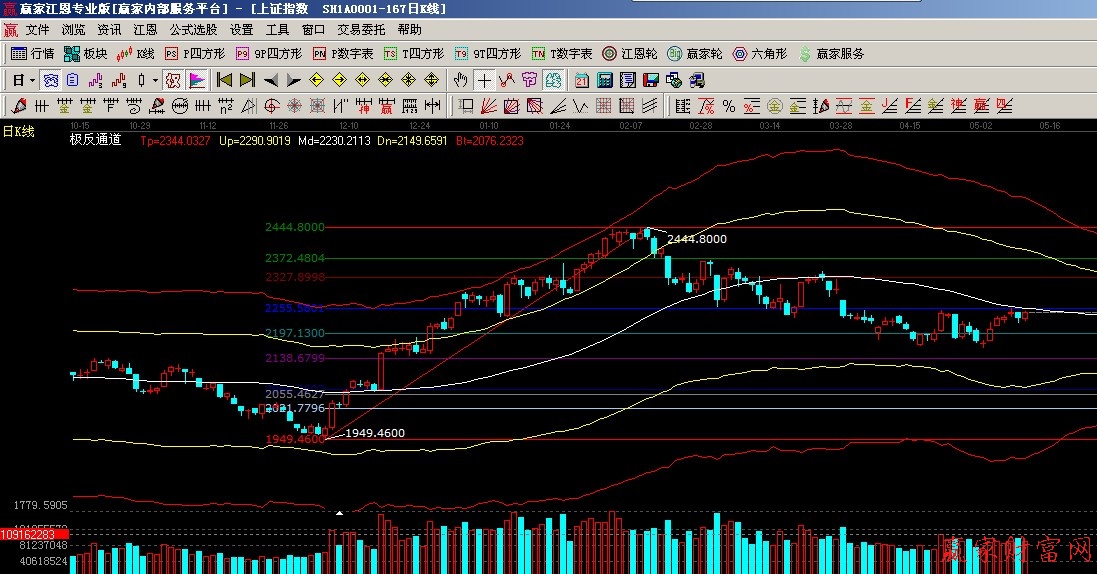Image resolution: width=1097 pixels, height=574 pixels.
Task: Click the 2444.8000 peak price label
Action: pyautogui.click(x=696, y=239)
